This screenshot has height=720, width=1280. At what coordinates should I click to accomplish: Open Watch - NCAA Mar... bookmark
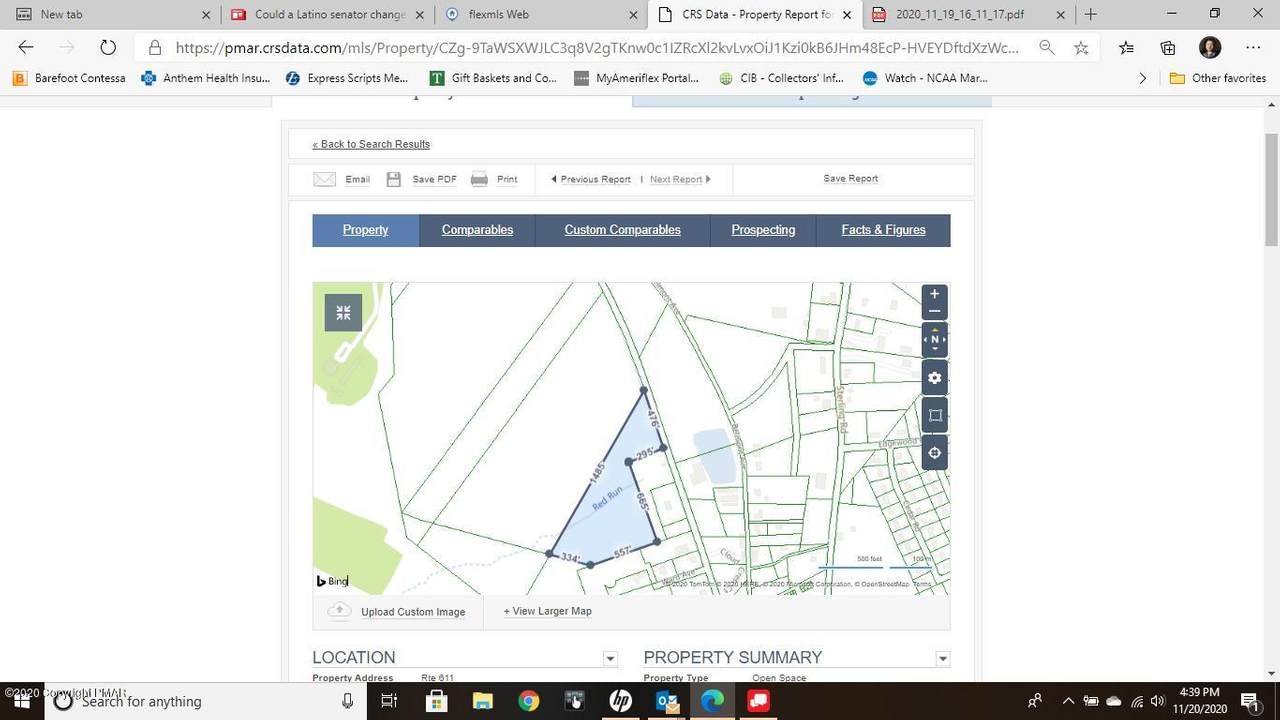(x=926, y=78)
